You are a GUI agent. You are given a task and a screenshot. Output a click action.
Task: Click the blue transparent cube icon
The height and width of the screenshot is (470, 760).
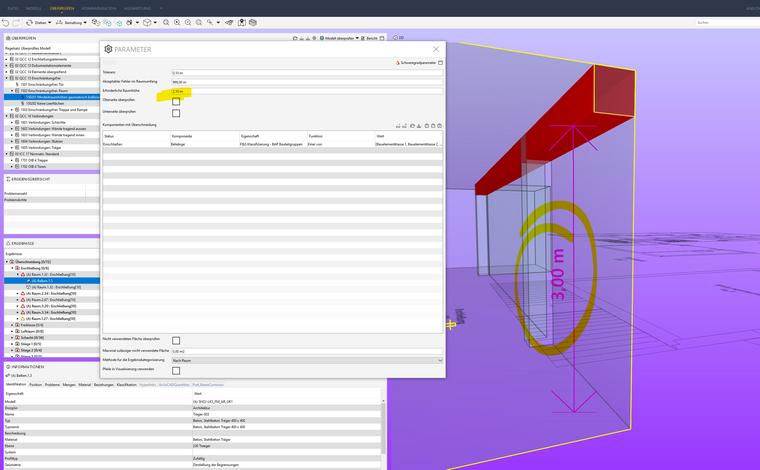[119, 23]
